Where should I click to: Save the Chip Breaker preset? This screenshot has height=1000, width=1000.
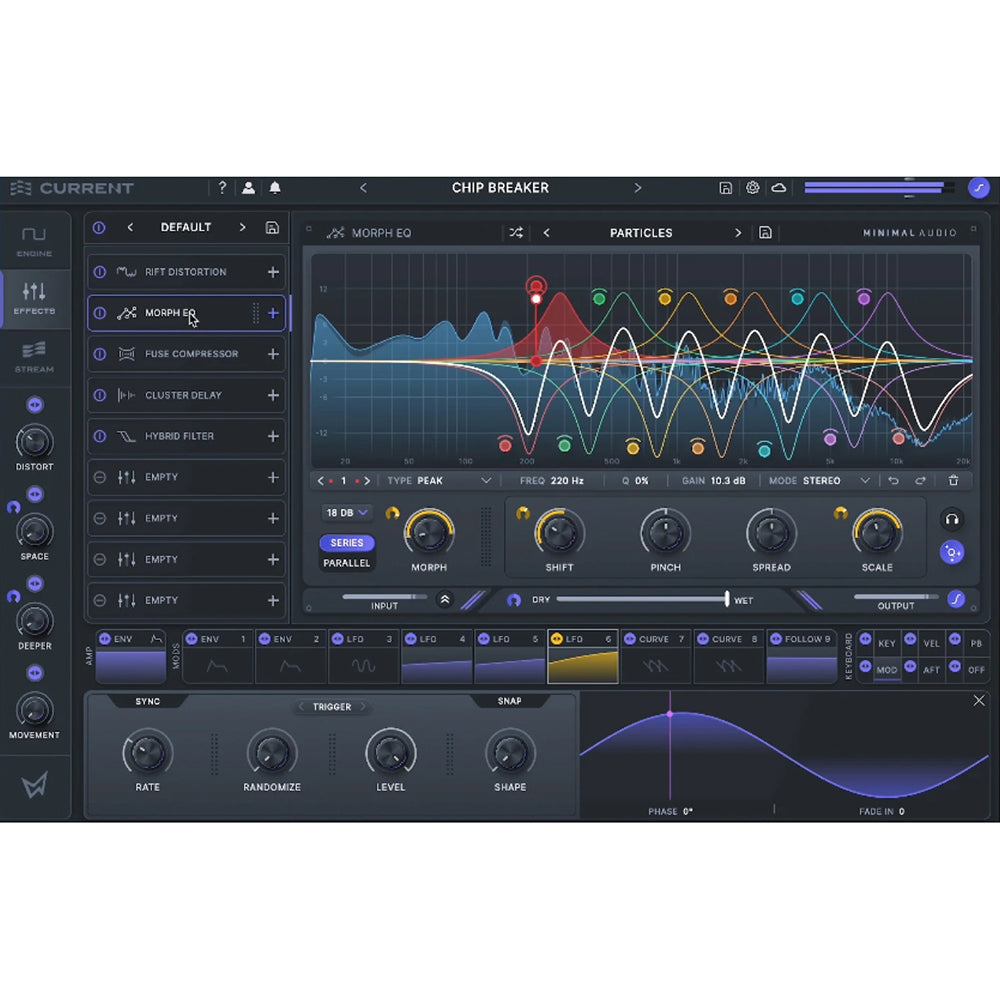click(x=725, y=188)
